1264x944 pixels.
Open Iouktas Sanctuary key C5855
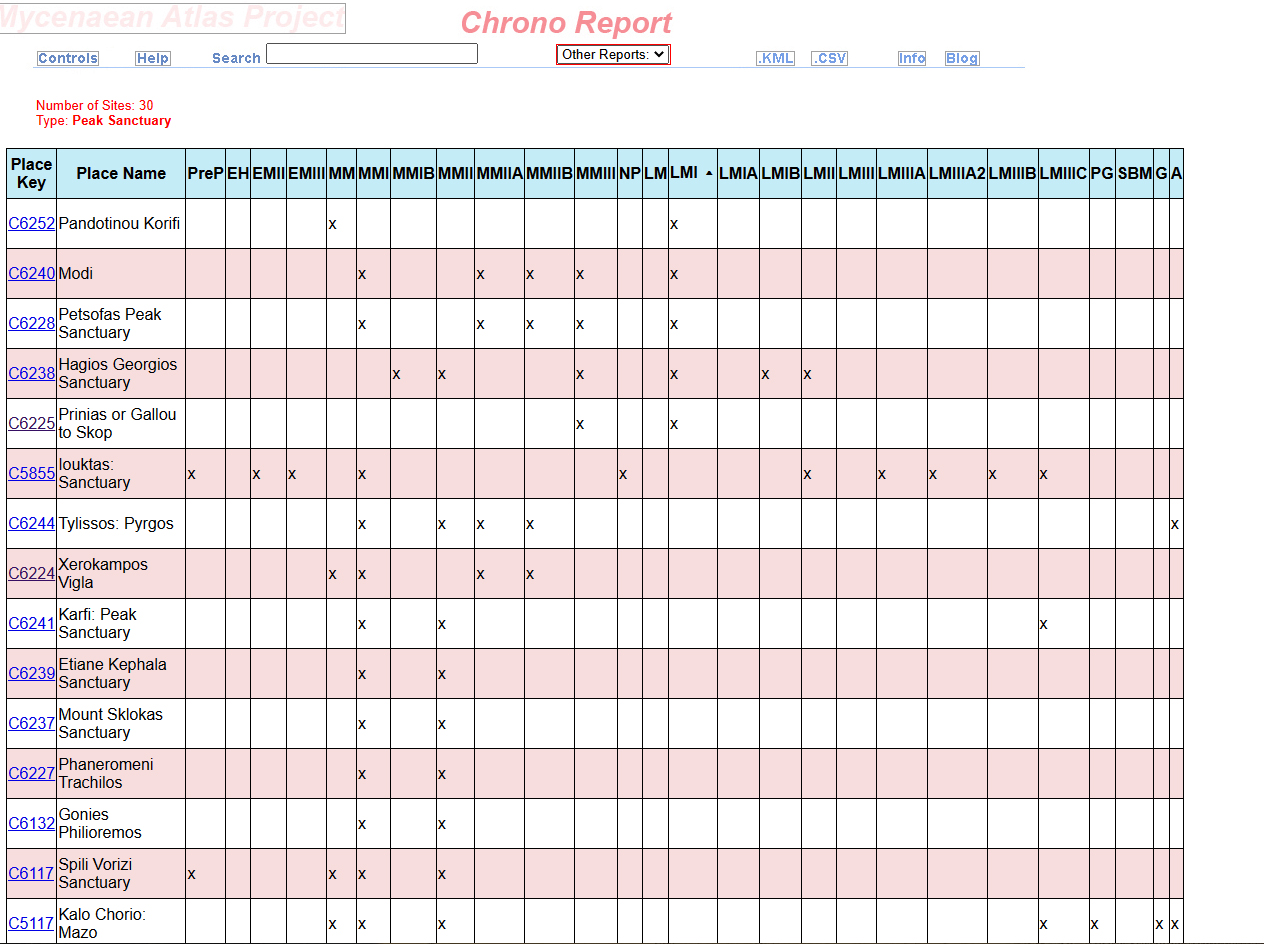click(x=31, y=474)
